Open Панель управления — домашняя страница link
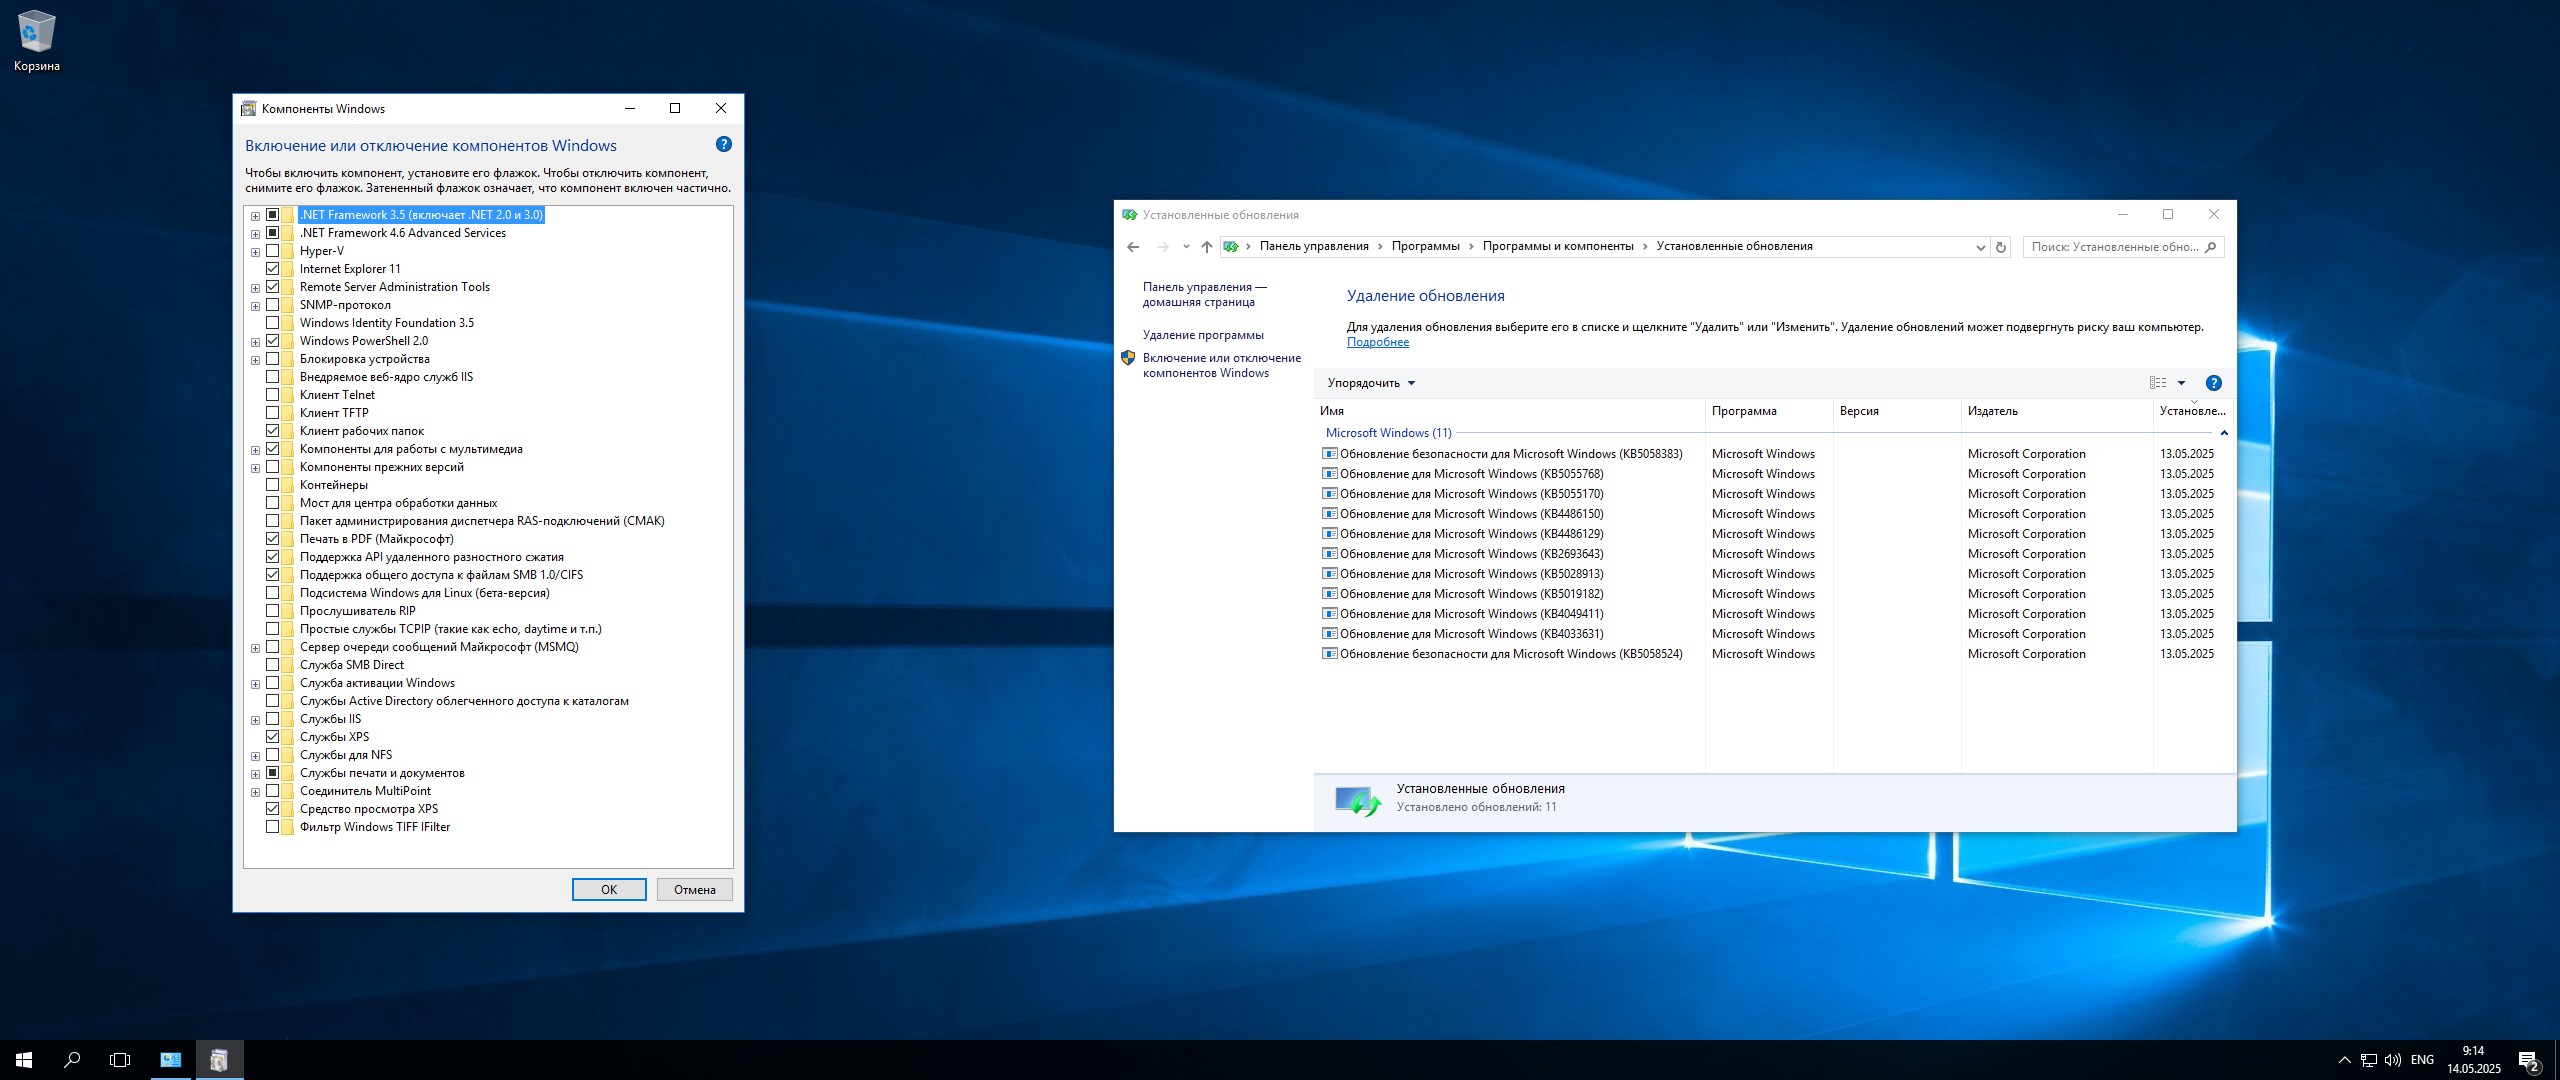The width and height of the screenshot is (2560, 1080). (1204, 294)
